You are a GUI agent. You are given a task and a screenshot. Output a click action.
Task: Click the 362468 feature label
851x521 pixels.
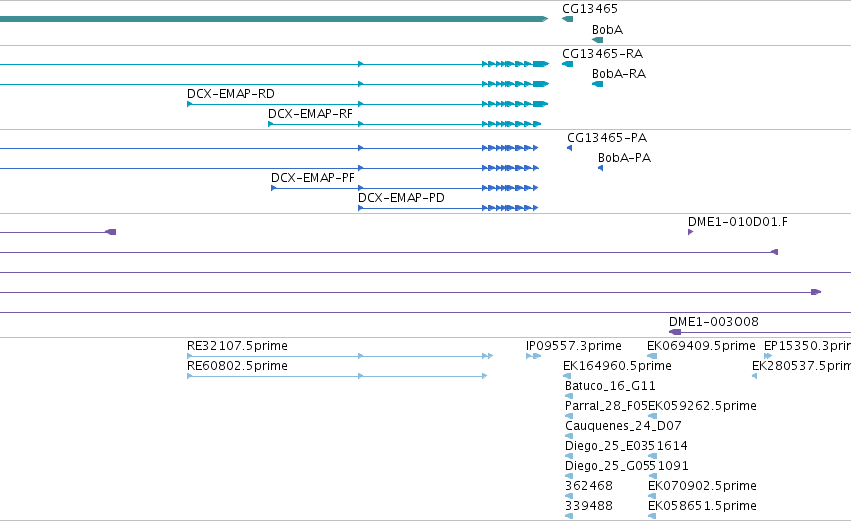coord(589,486)
